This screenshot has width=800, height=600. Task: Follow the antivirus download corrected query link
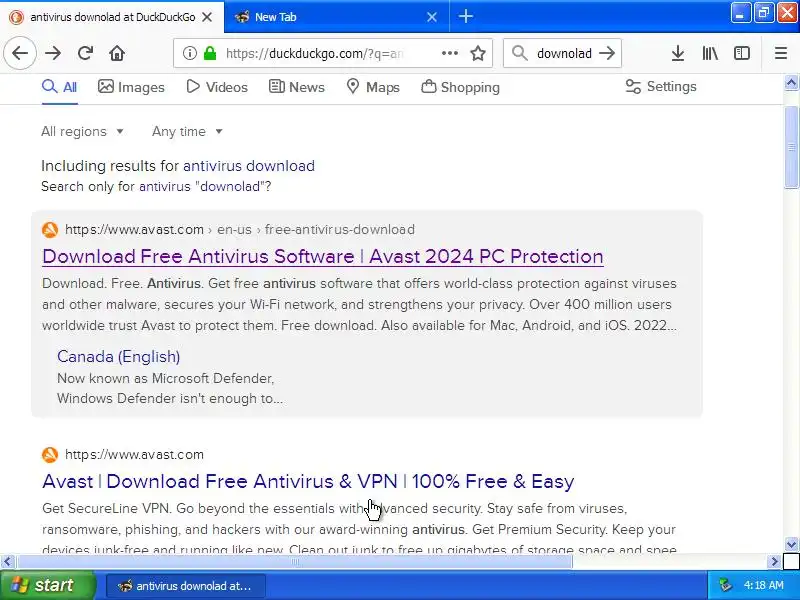(249, 166)
